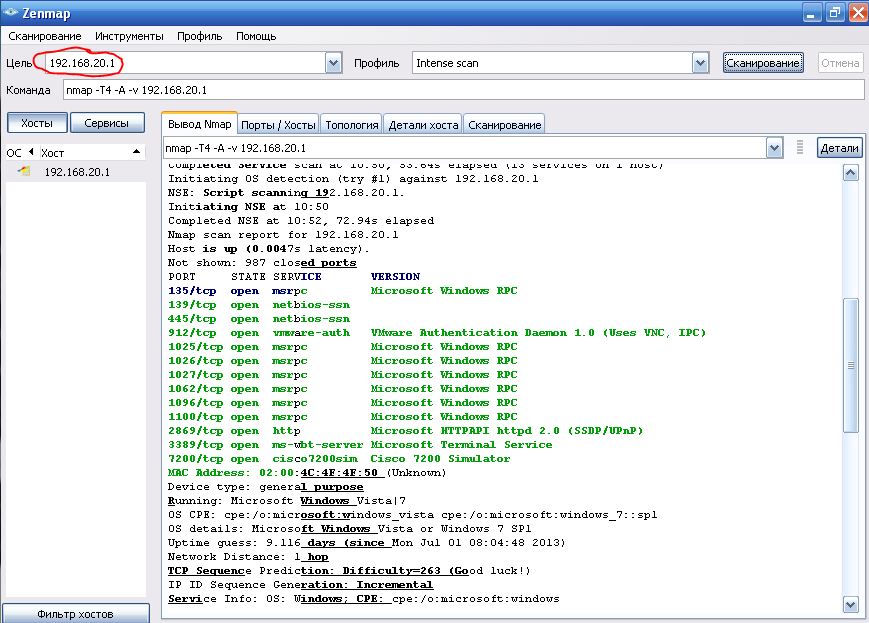Click the Фильтр хостов button

[75, 614]
